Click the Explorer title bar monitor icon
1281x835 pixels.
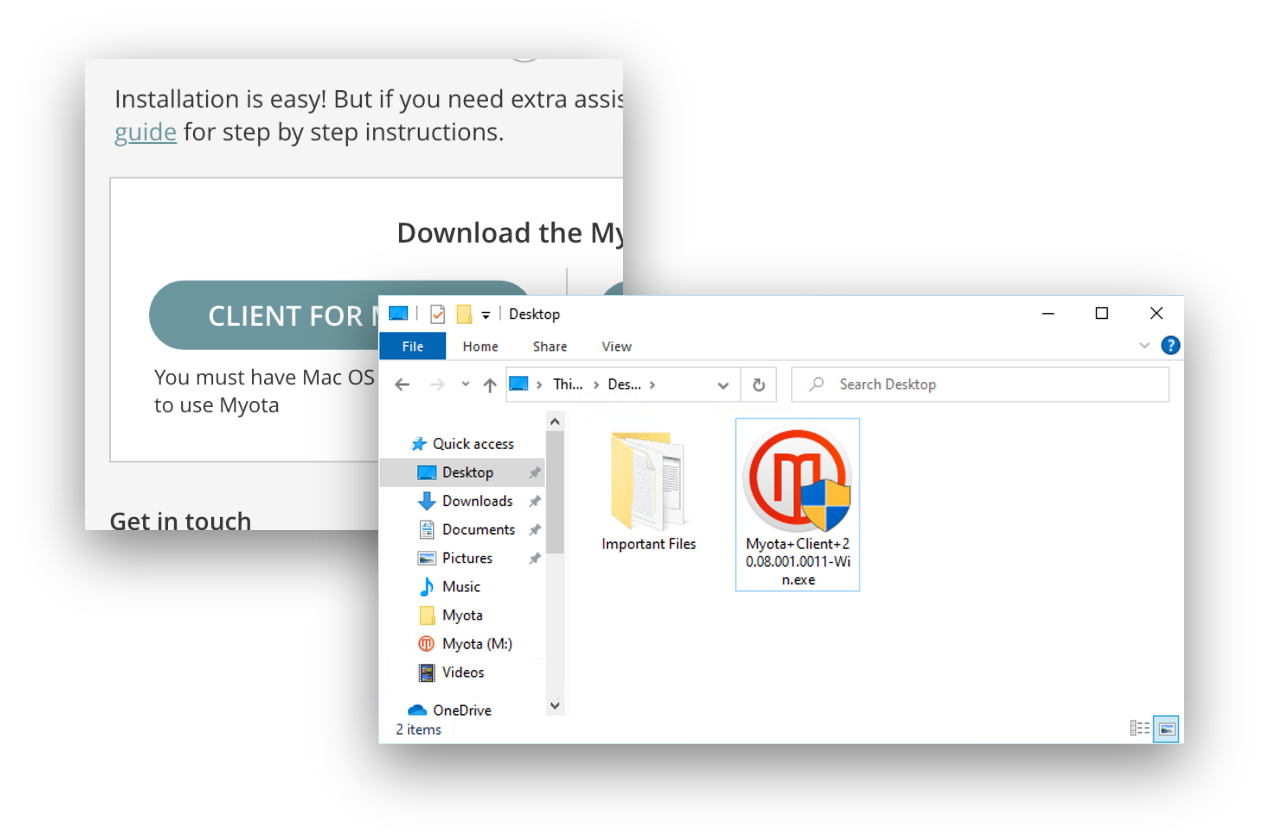398,314
